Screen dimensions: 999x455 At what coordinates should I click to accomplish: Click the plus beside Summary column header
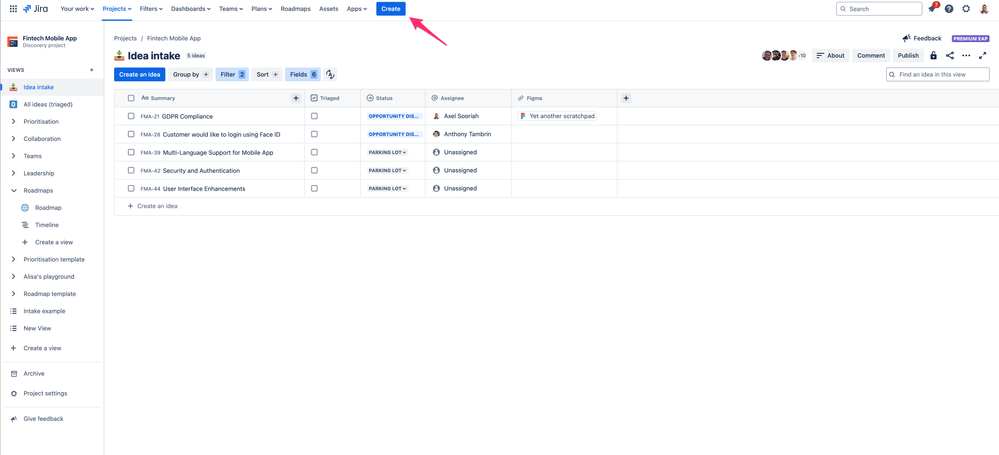click(x=296, y=98)
